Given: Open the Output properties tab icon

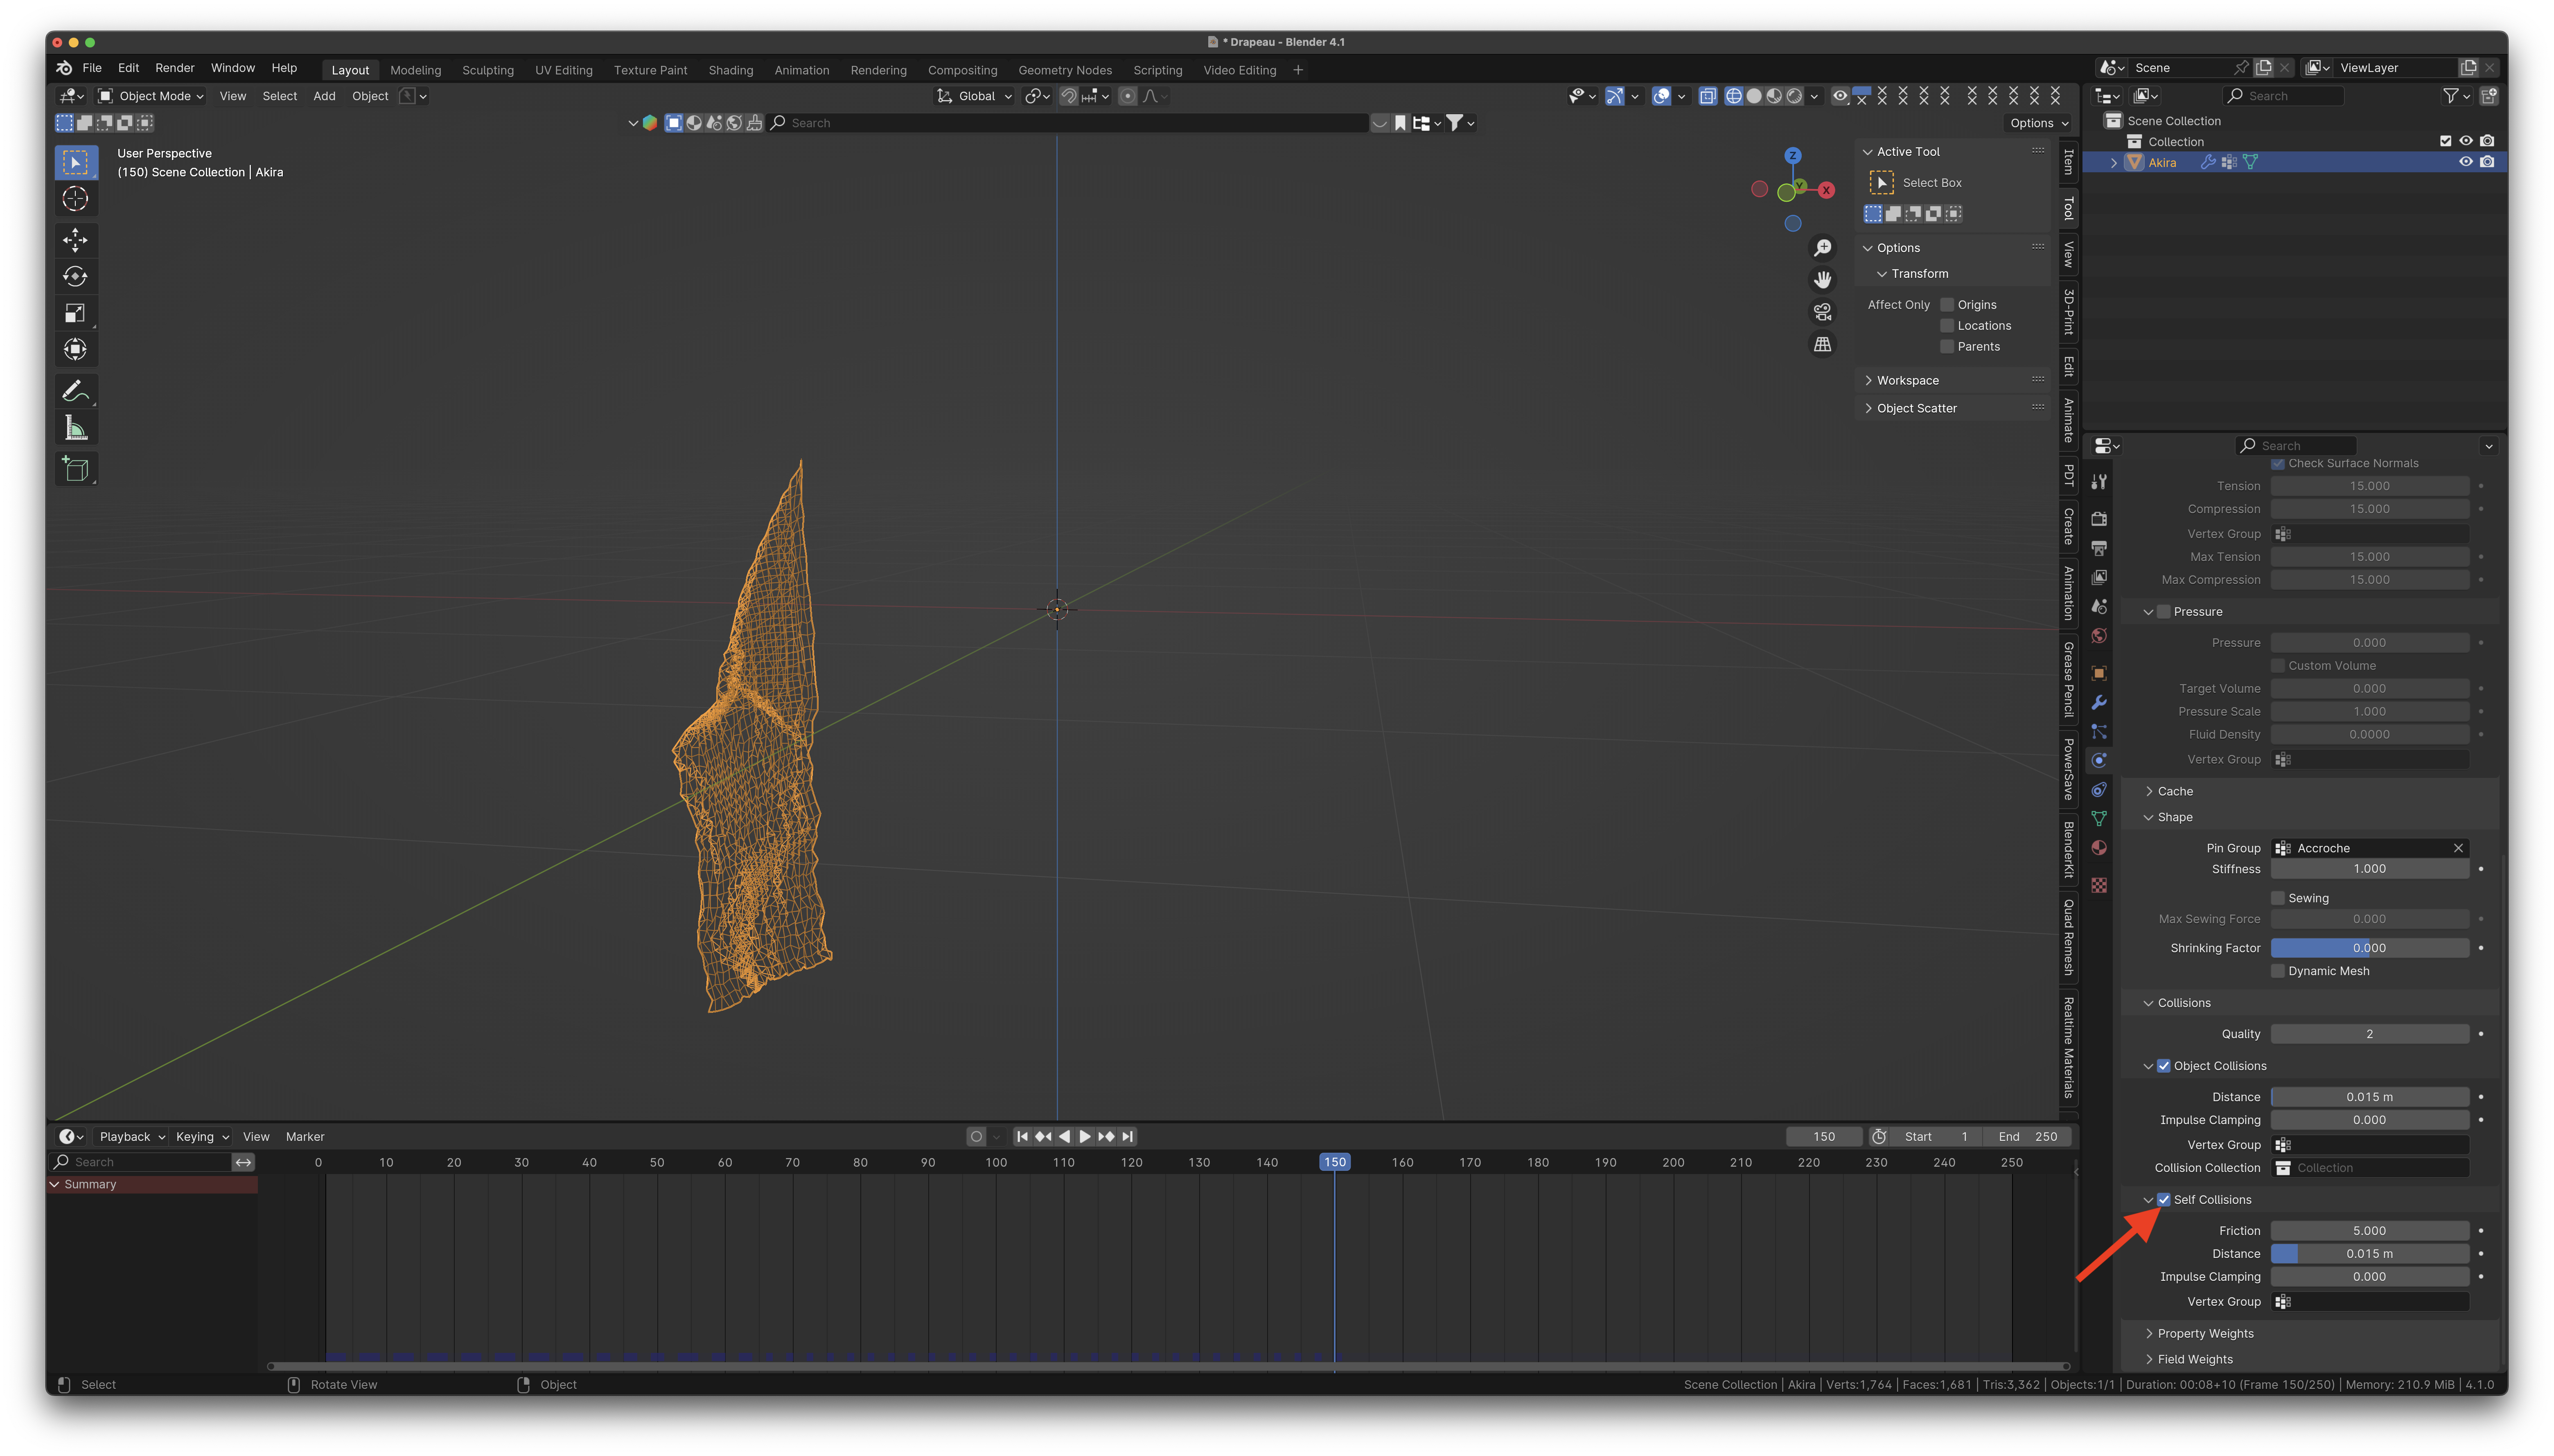Looking at the screenshot, I should (2099, 548).
